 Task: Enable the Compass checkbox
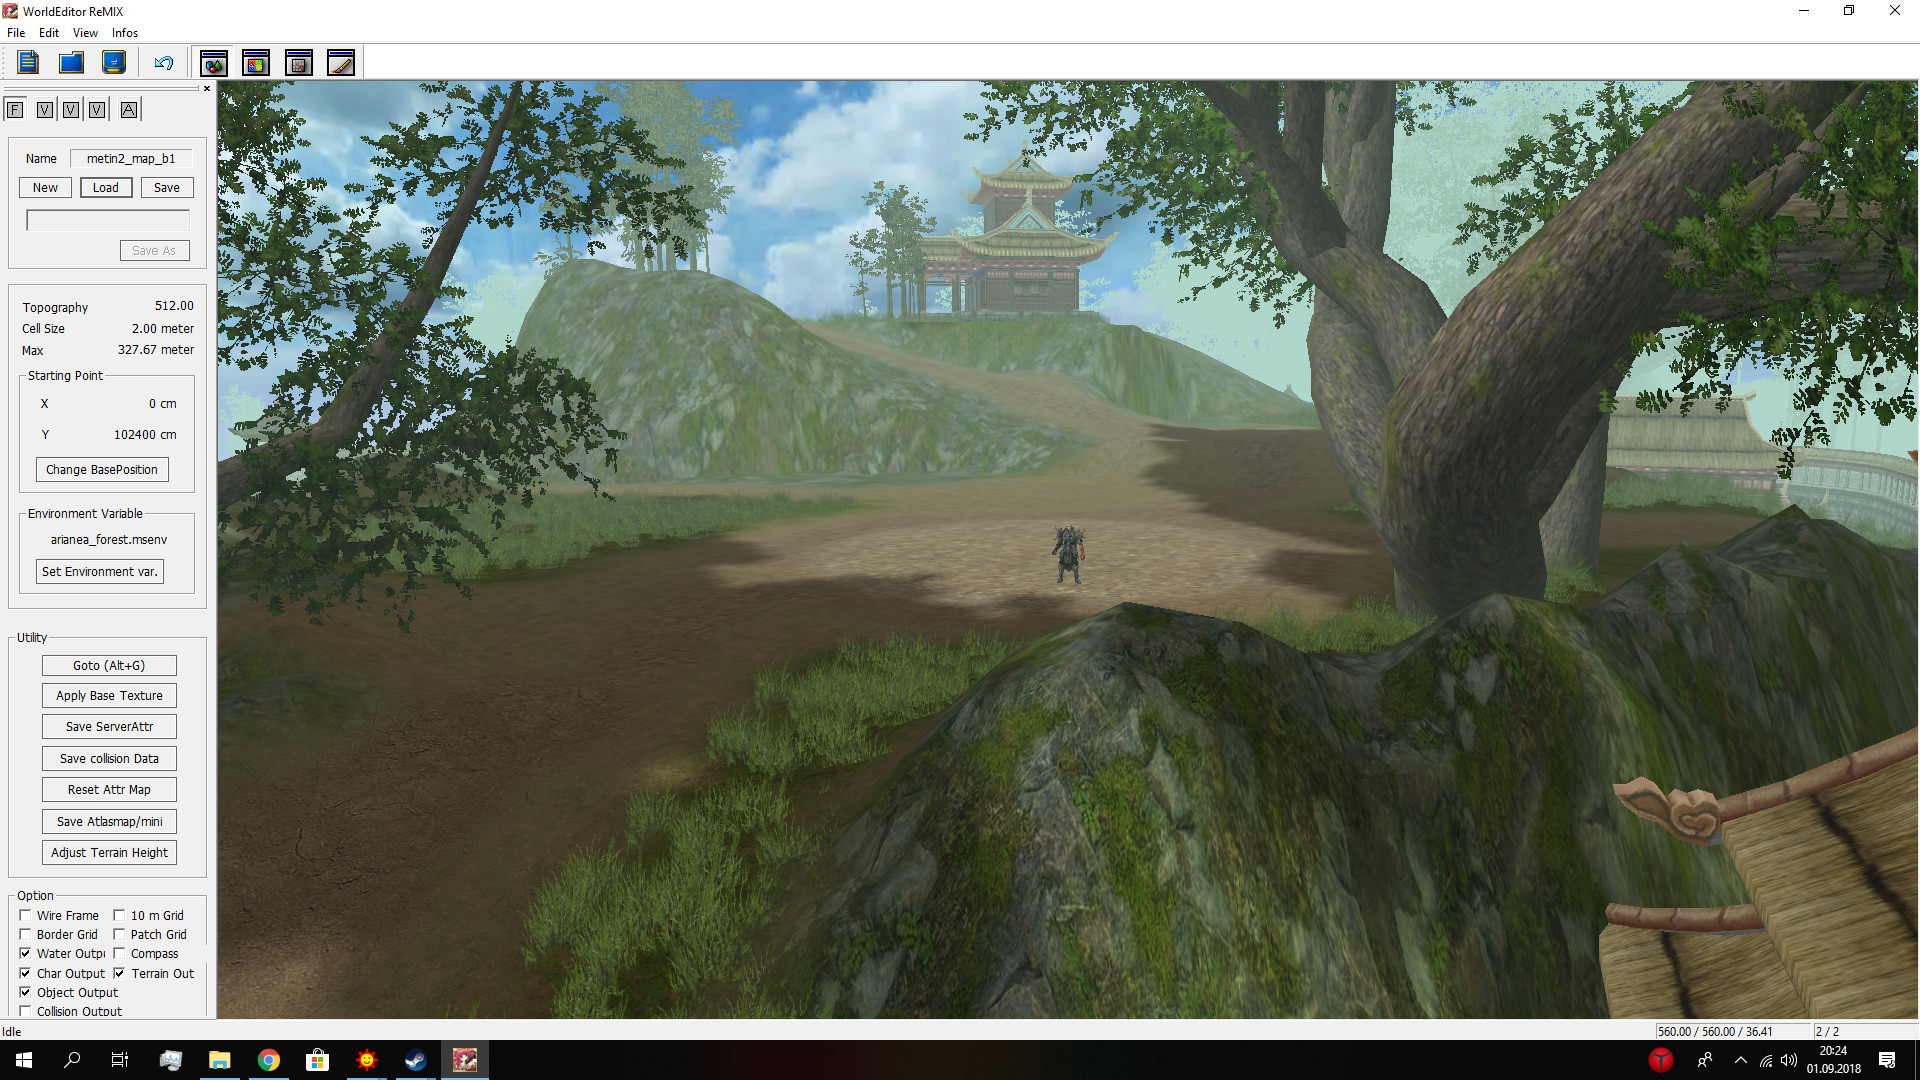click(119, 953)
